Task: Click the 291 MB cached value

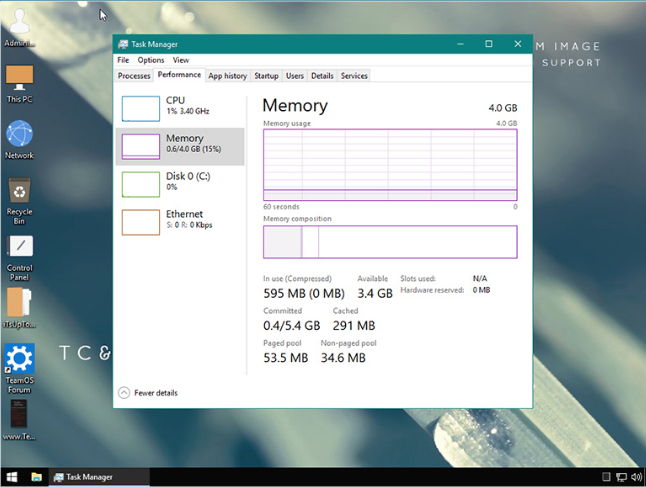Action: (354, 325)
